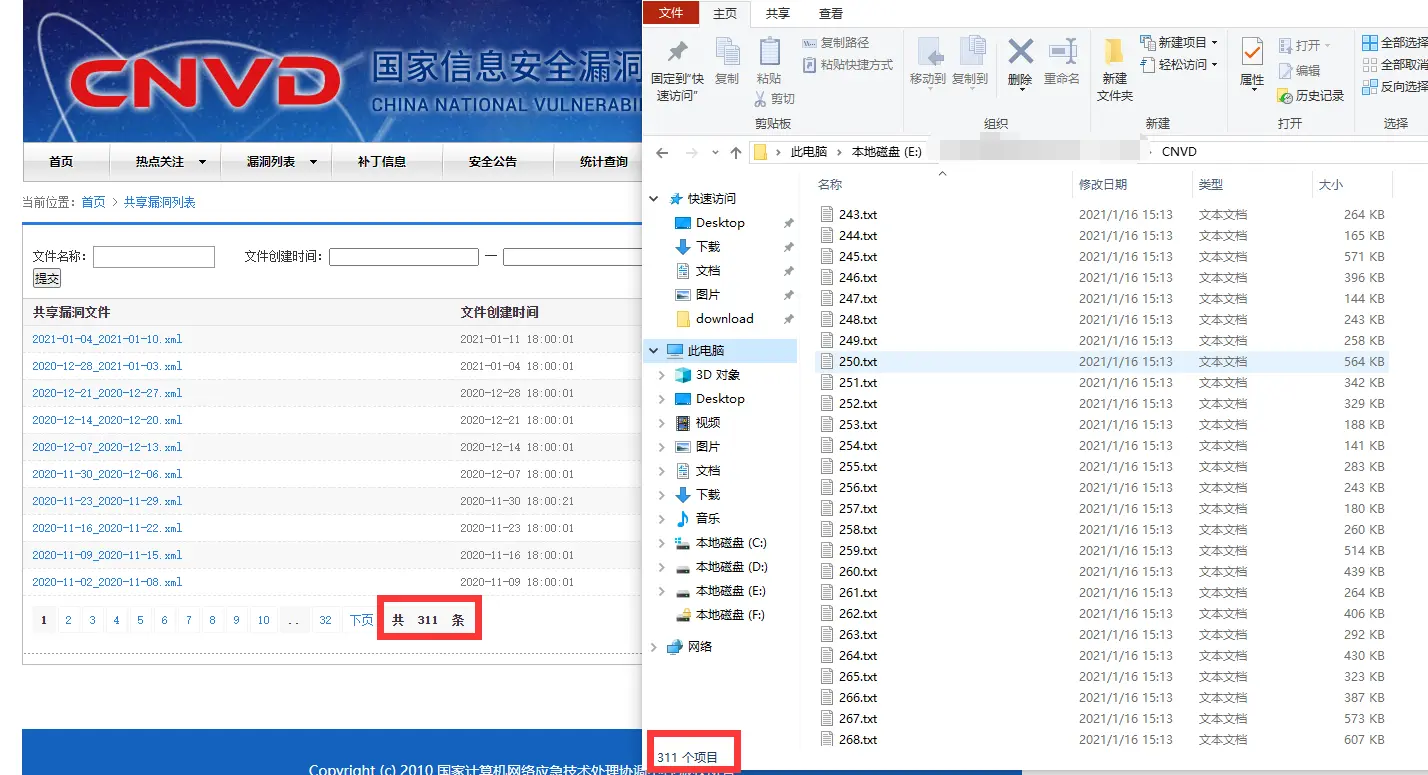Switch to the Share ribbon tab

click(777, 13)
